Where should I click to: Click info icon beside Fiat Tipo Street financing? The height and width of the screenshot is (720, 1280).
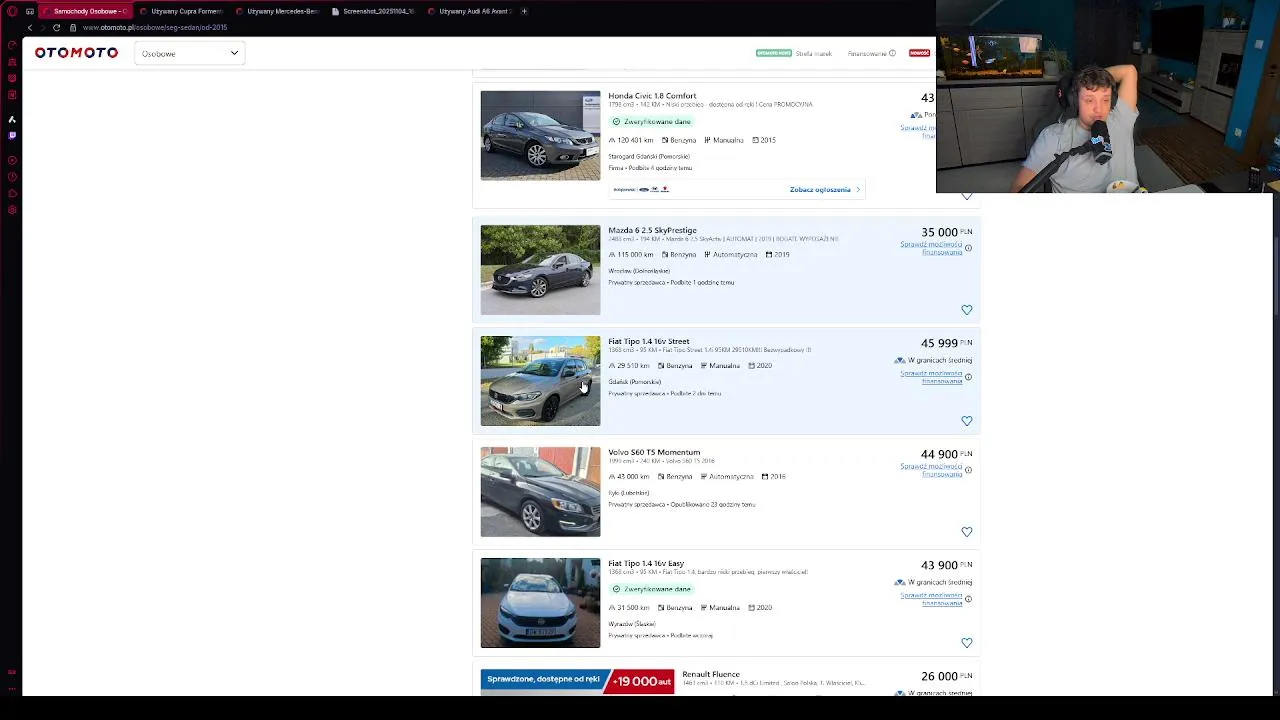pyautogui.click(x=968, y=377)
